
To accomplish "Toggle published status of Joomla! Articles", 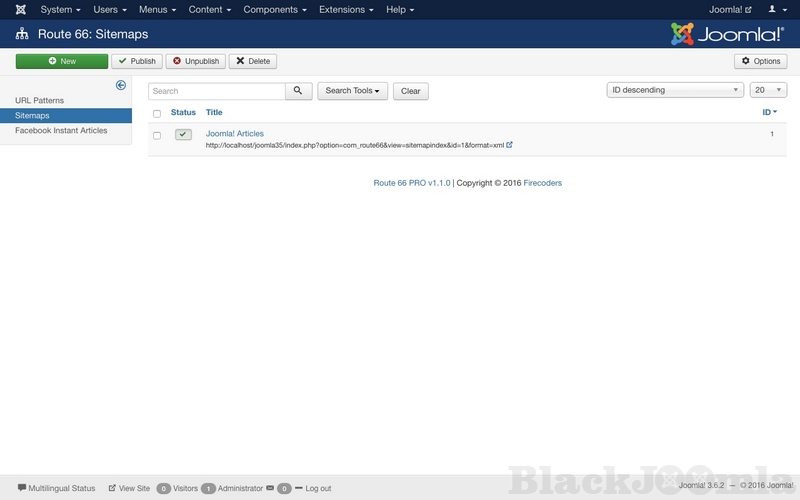I will 183,134.
